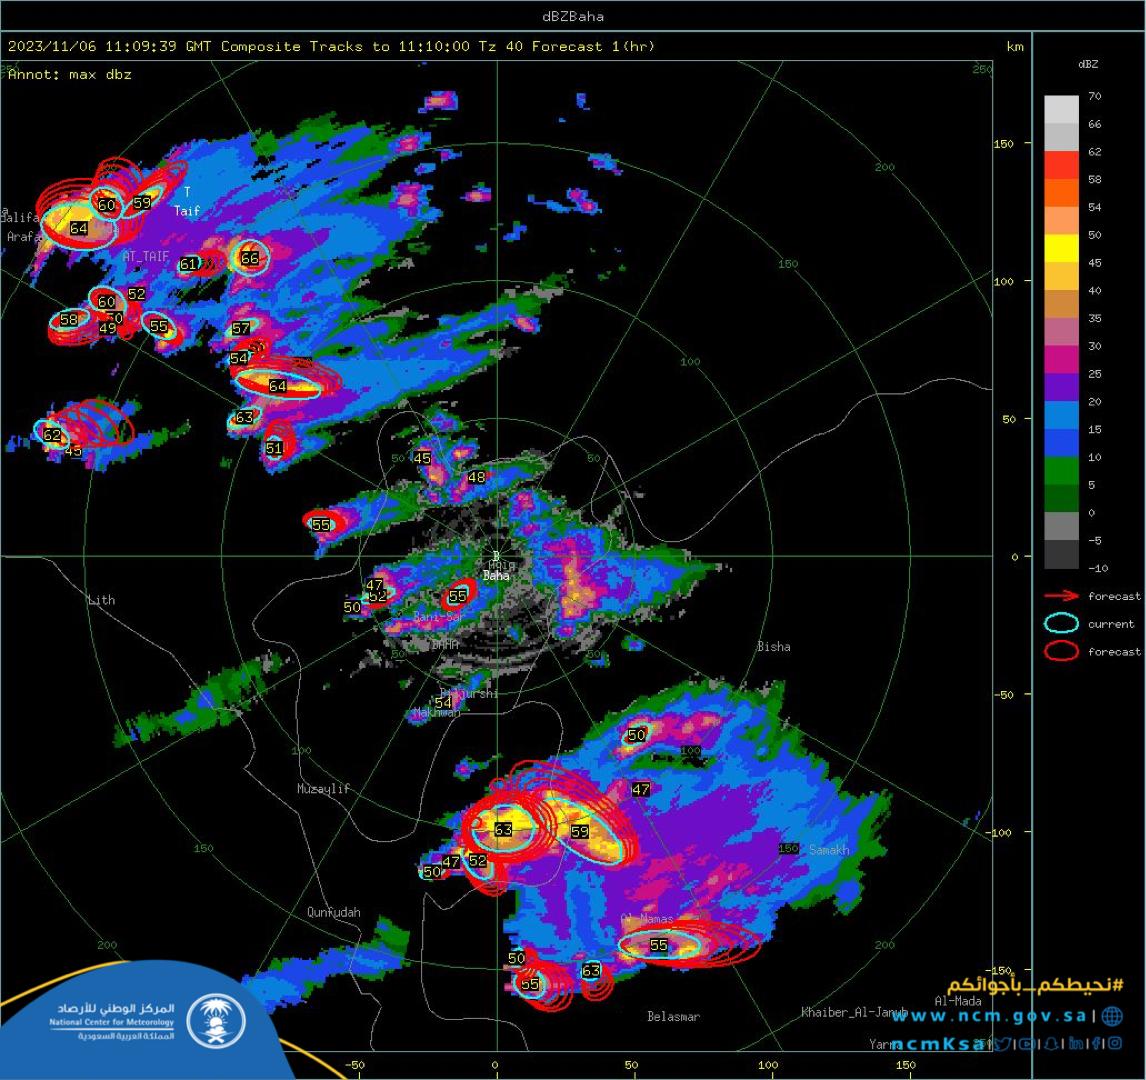Select the cyan current ellipse in legend
The height and width of the screenshot is (1080, 1146).
click(x=1061, y=624)
